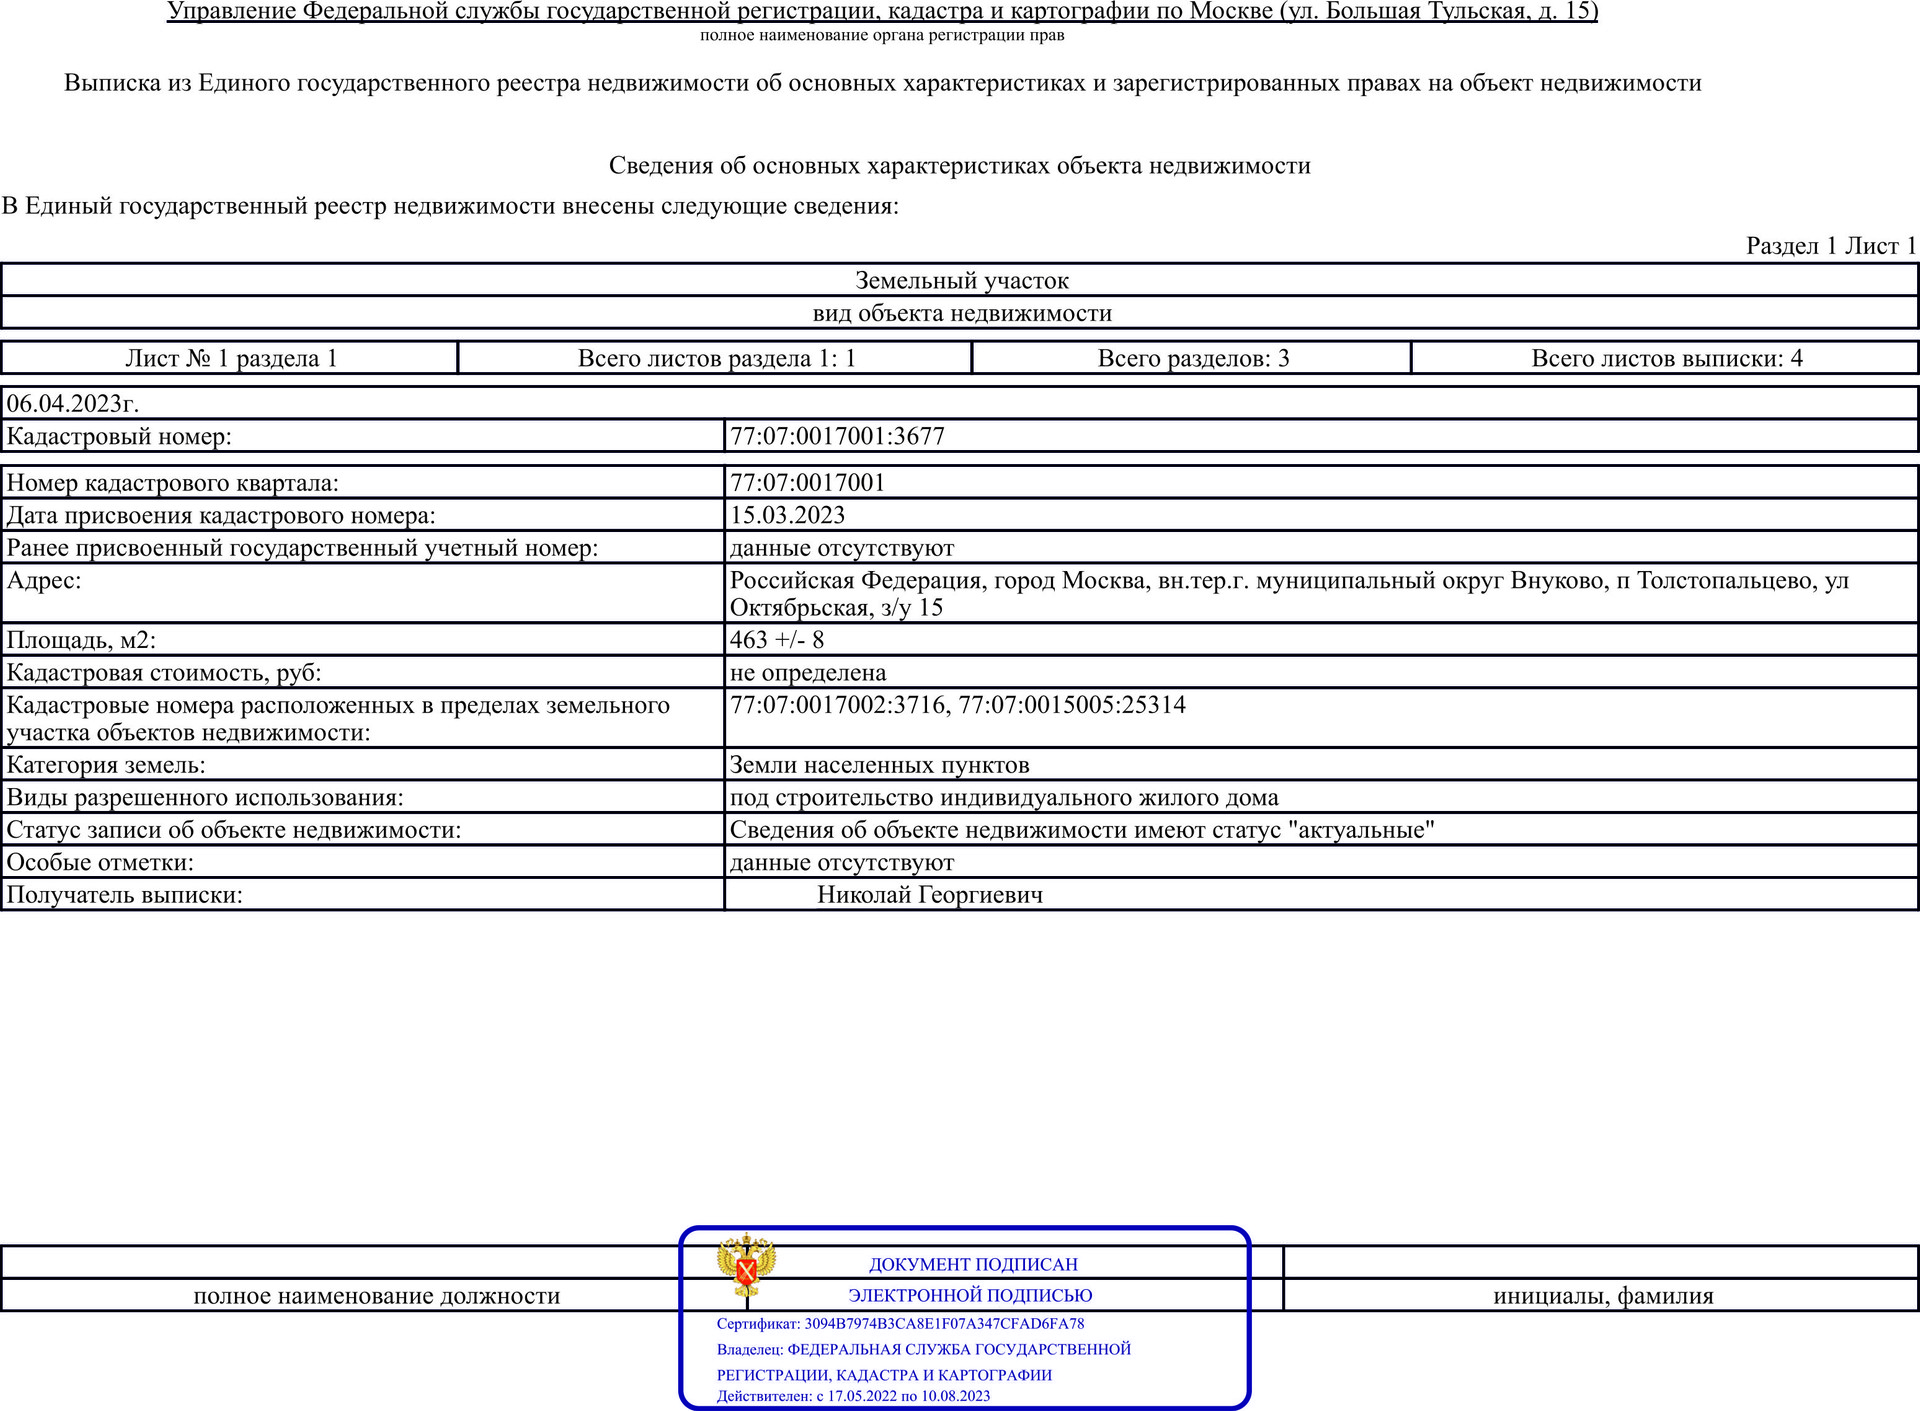Screen dimensions: 1920x1411
Task: Click the document header authority name
Action: (x=882, y=12)
